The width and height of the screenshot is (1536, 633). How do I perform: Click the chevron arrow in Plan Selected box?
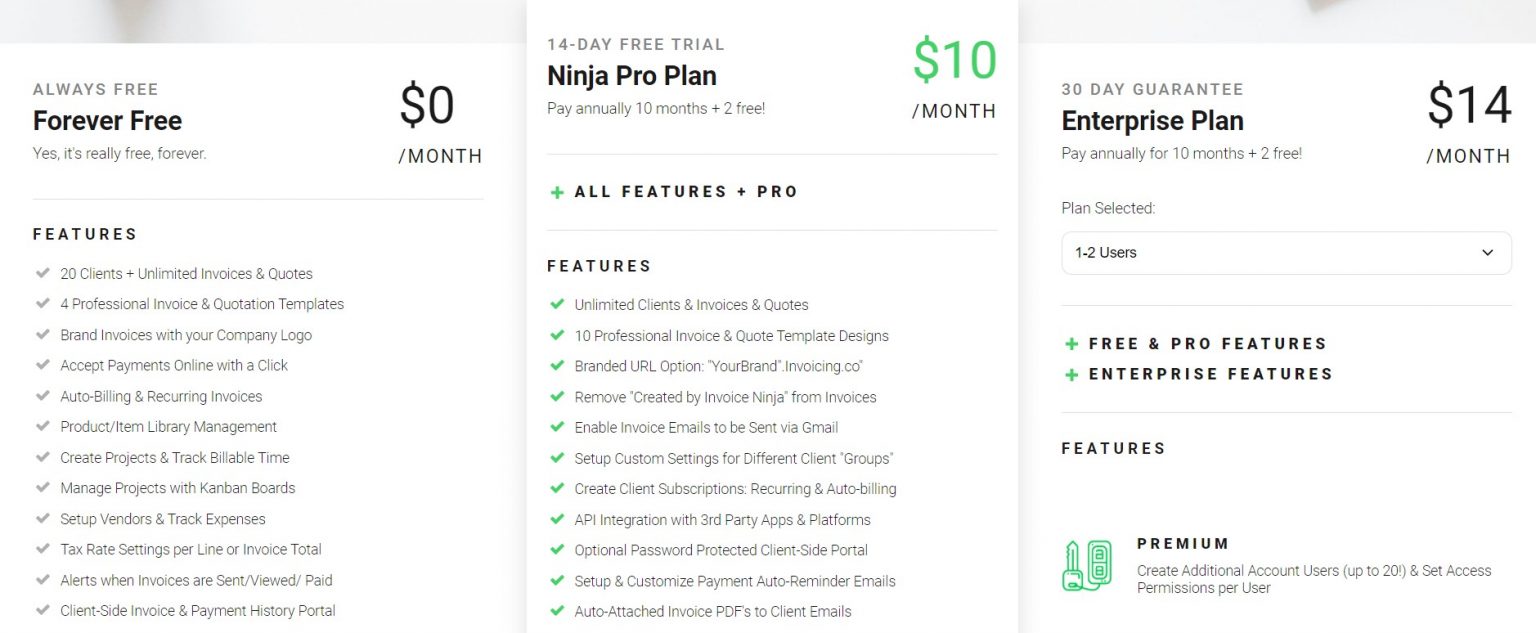tap(1487, 253)
